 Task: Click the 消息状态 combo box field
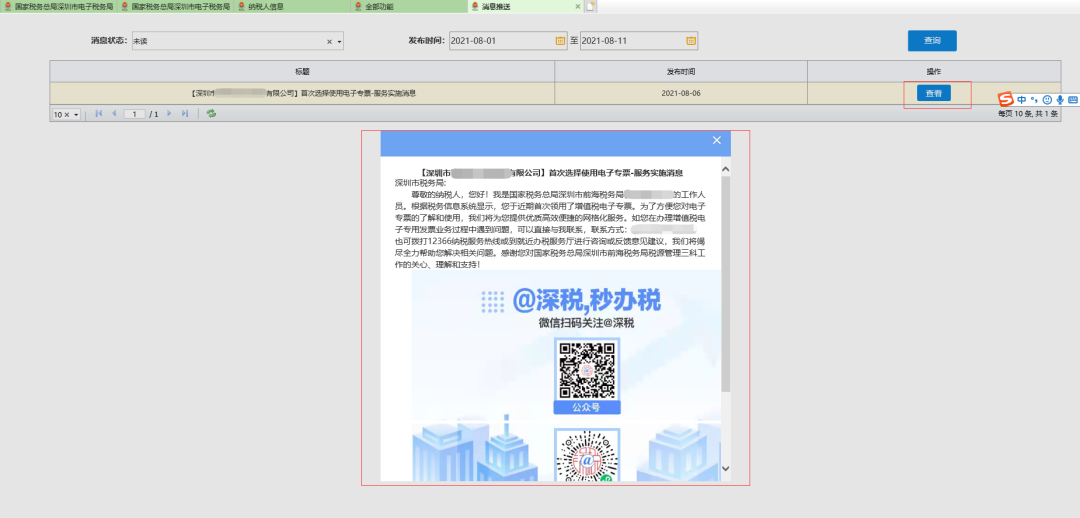pos(238,41)
